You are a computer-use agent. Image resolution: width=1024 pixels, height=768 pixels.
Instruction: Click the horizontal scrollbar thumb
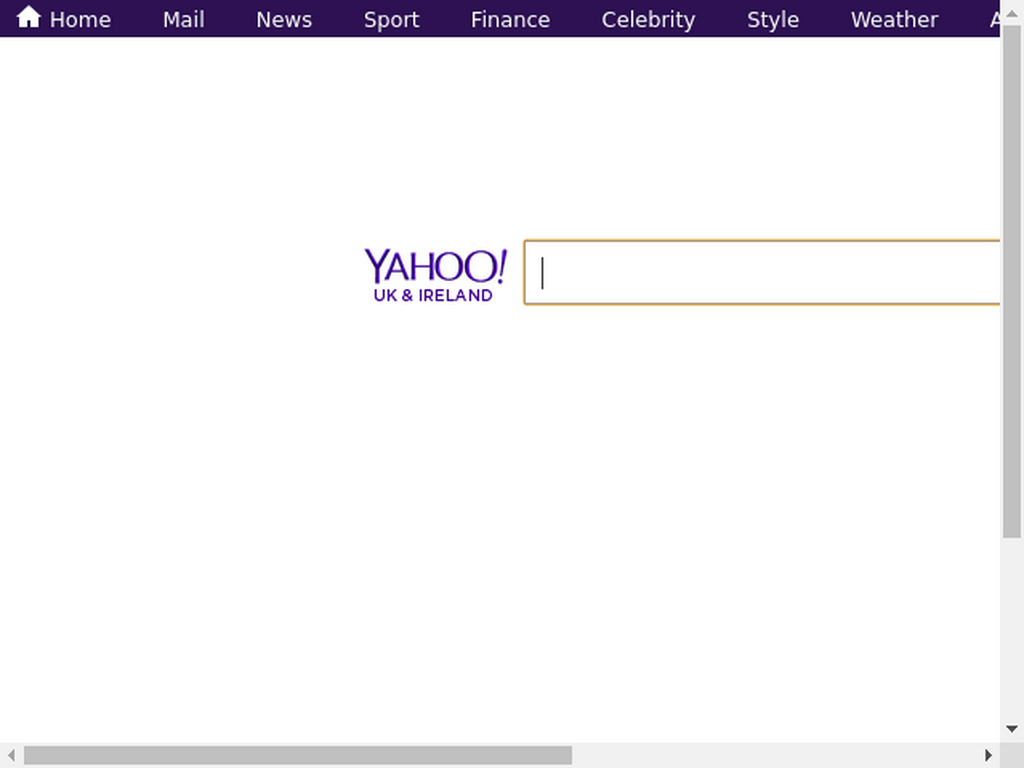pos(298,755)
